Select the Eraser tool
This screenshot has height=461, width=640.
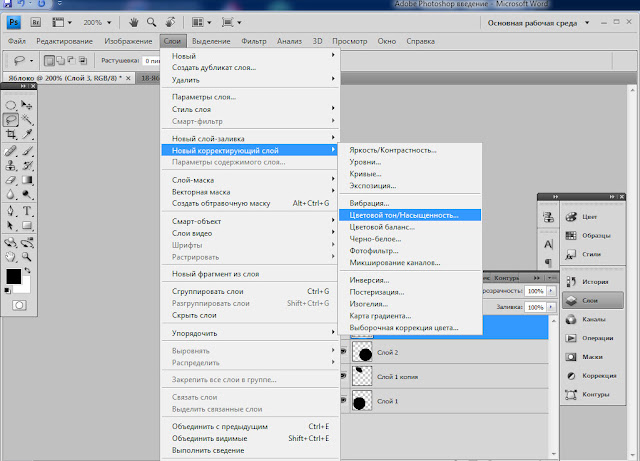coord(11,180)
